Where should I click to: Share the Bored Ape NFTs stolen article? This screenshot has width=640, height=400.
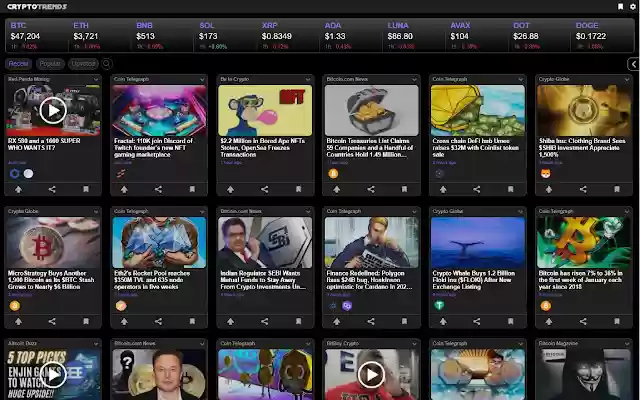264,189
